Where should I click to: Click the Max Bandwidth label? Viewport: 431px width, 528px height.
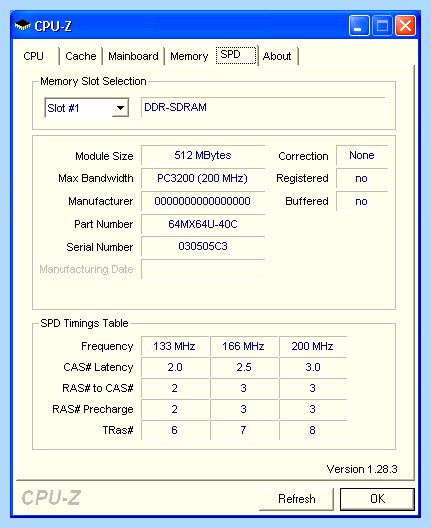point(96,178)
